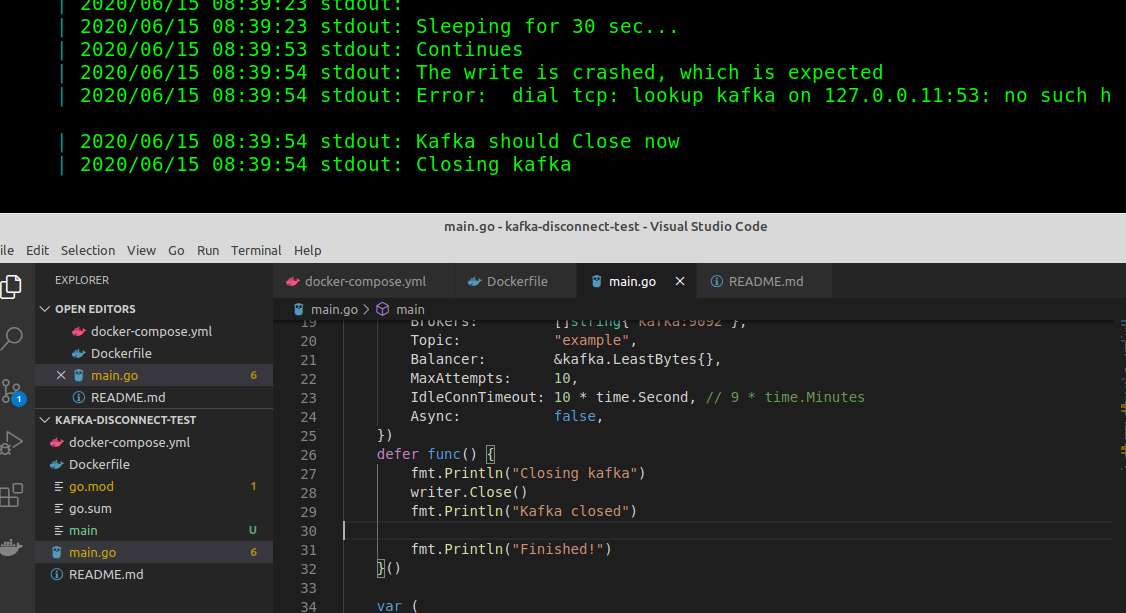Open the Go menu
Viewport: 1126px width, 613px height.
coord(176,251)
